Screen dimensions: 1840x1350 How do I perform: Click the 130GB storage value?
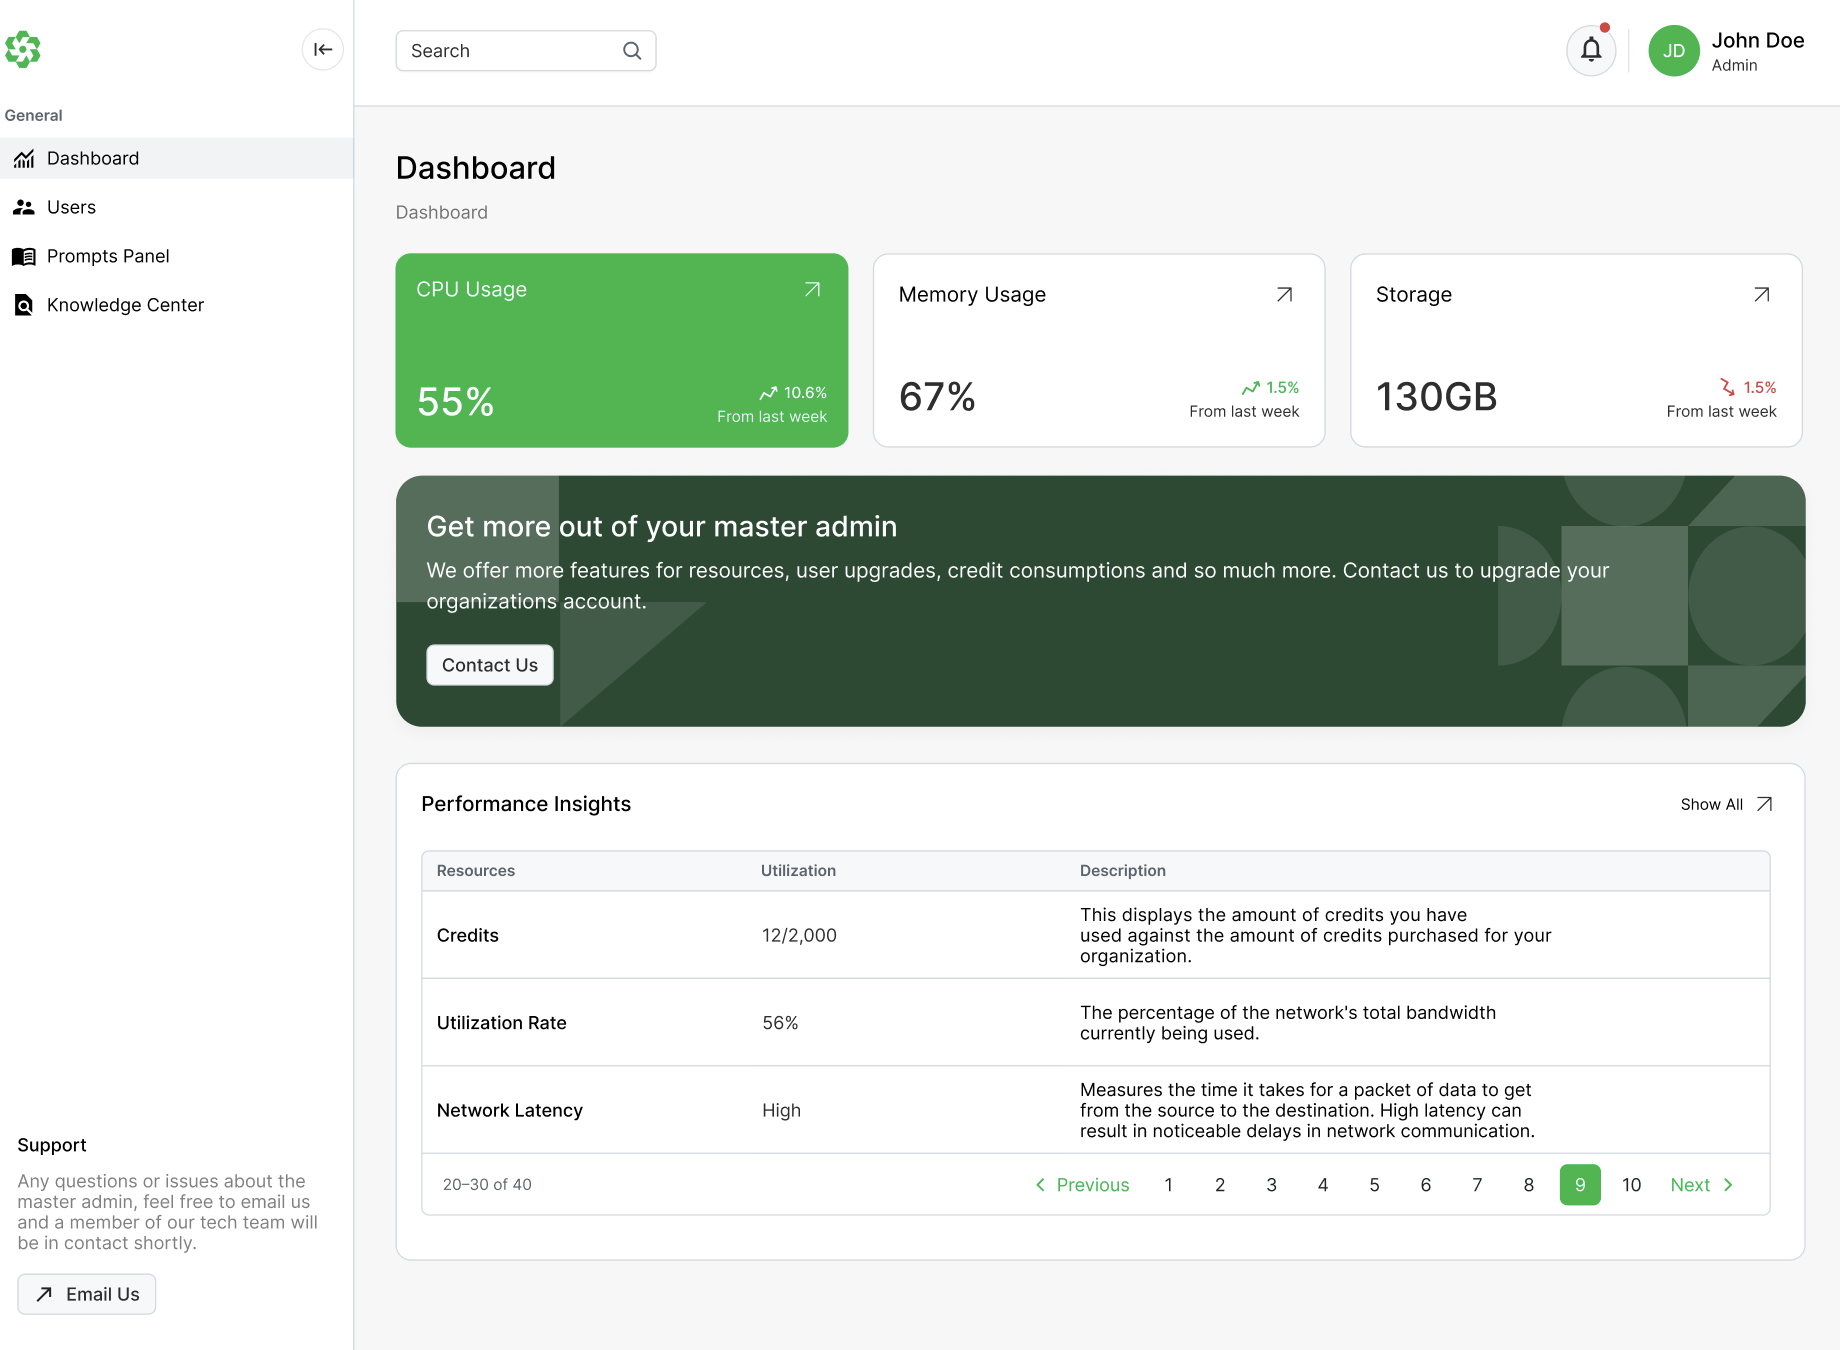pyautogui.click(x=1437, y=397)
